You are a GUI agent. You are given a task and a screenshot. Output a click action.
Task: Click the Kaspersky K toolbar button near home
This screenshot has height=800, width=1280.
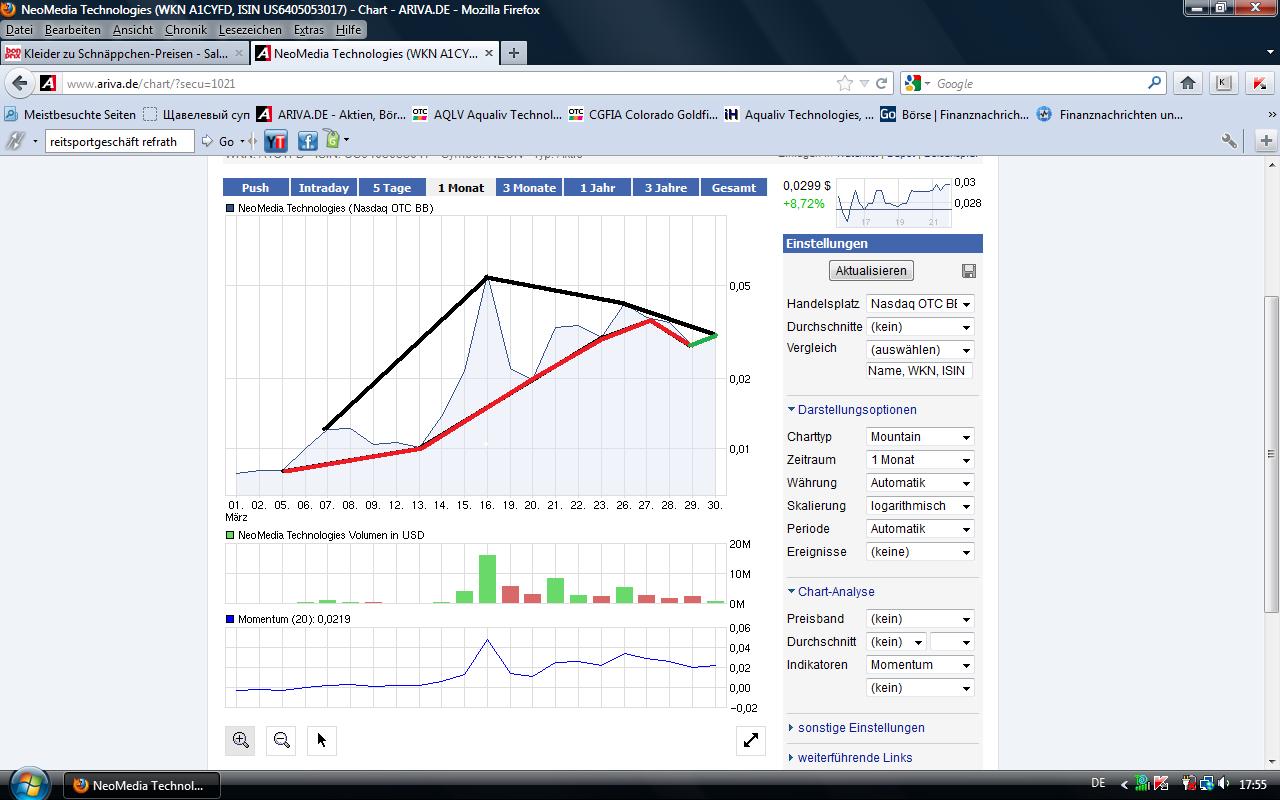(x=1224, y=84)
